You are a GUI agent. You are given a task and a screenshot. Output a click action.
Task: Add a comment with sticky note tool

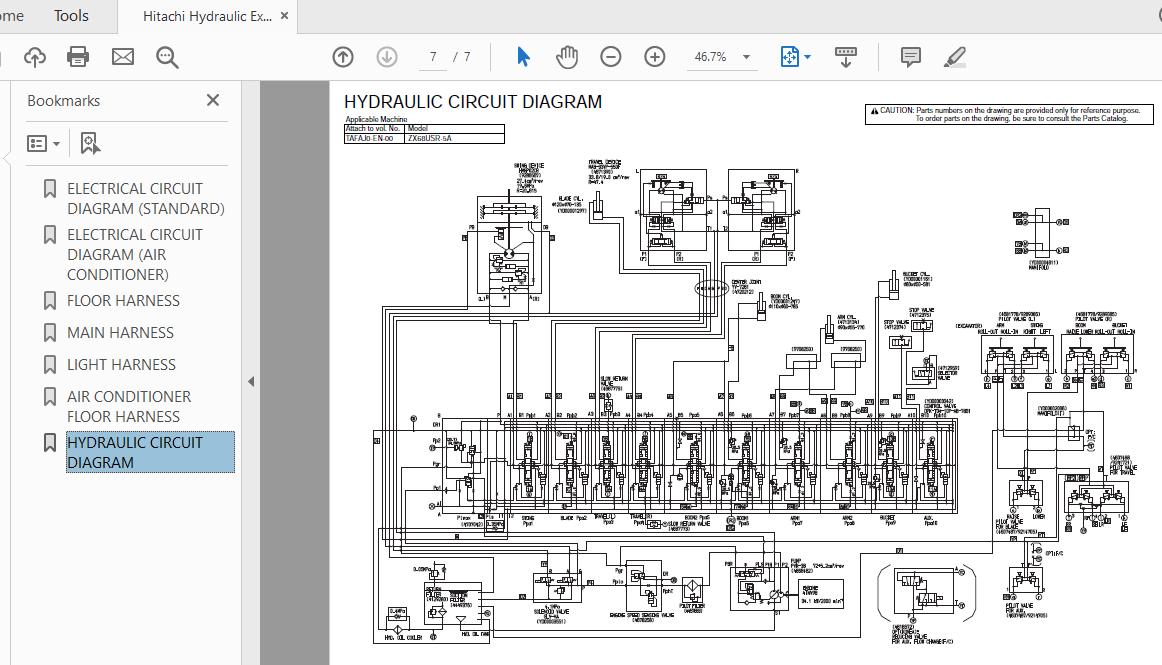pyautogui.click(x=910, y=57)
